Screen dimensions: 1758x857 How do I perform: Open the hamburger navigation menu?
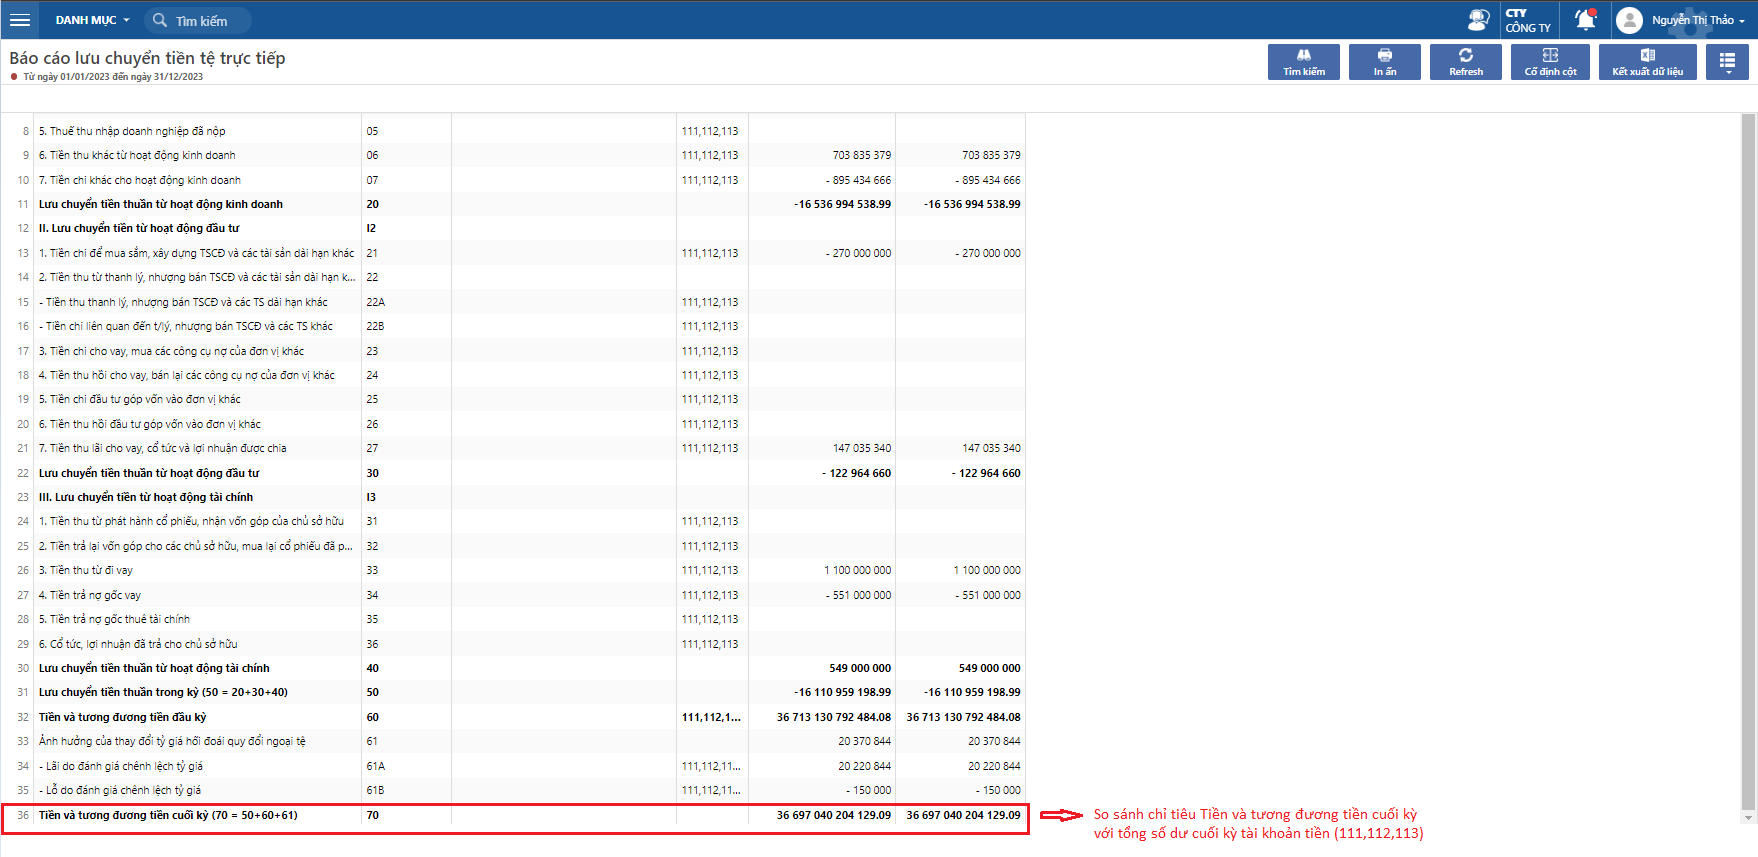tap(19, 20)
